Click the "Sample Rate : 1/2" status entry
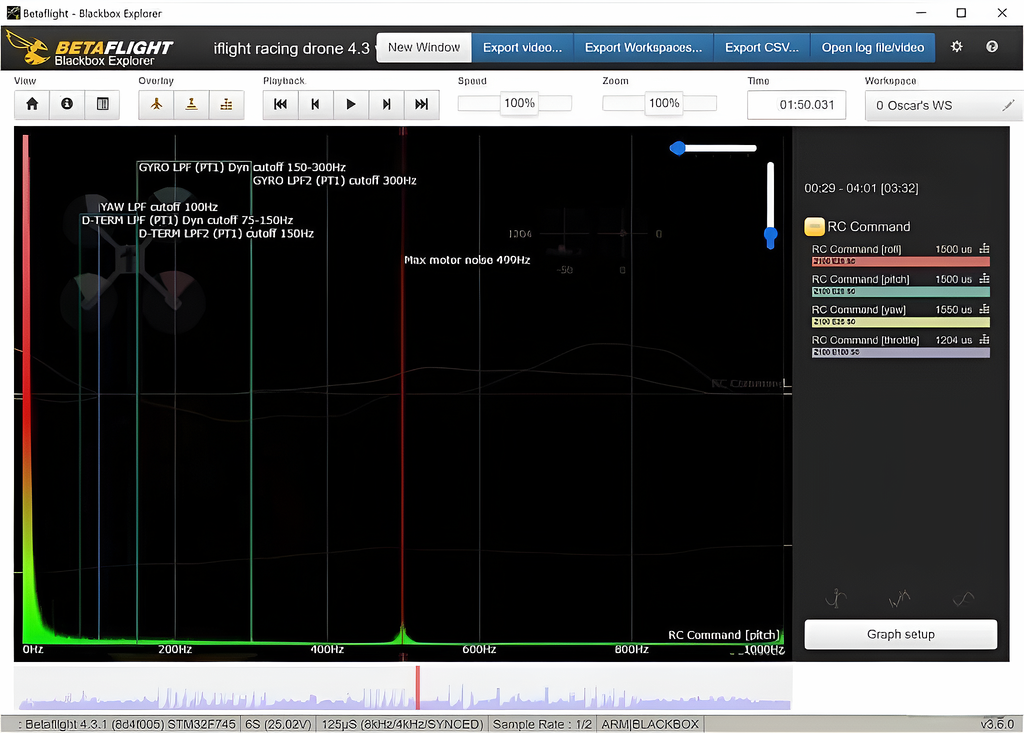This screenshot has height=733, width=1024. [542, 725]
